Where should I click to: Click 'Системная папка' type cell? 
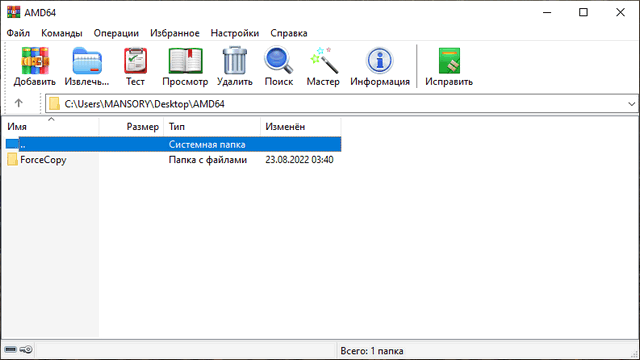click(207, 144)
